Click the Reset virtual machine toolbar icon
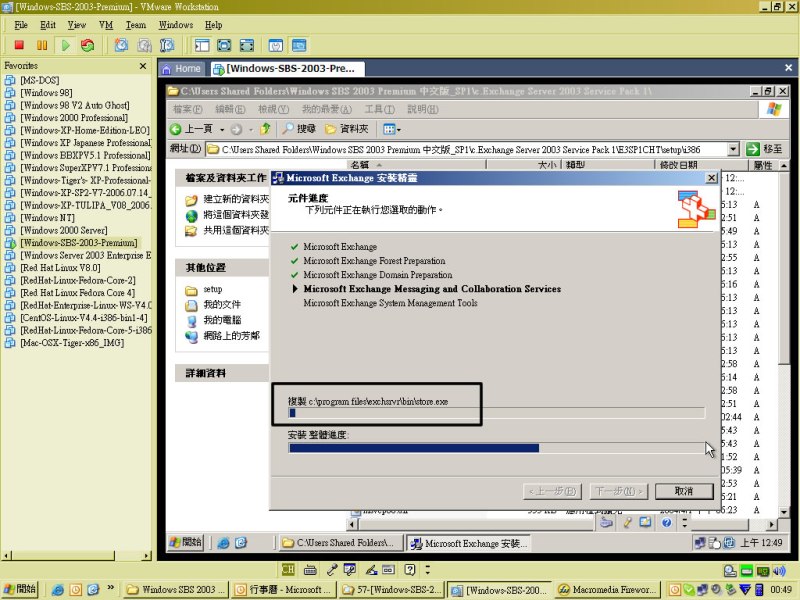 [x=88, y=45]
